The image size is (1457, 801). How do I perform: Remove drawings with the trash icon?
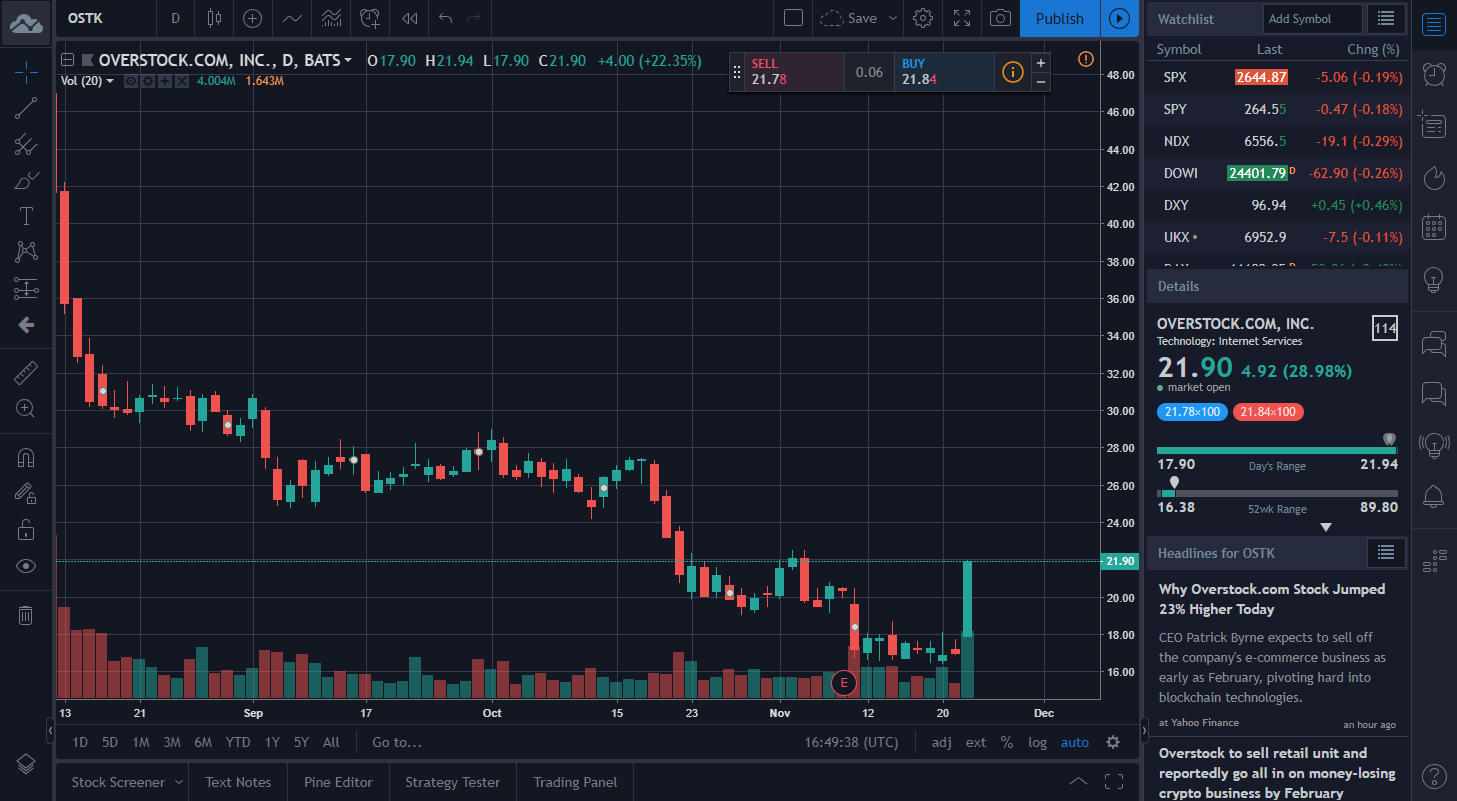(26, 615)
